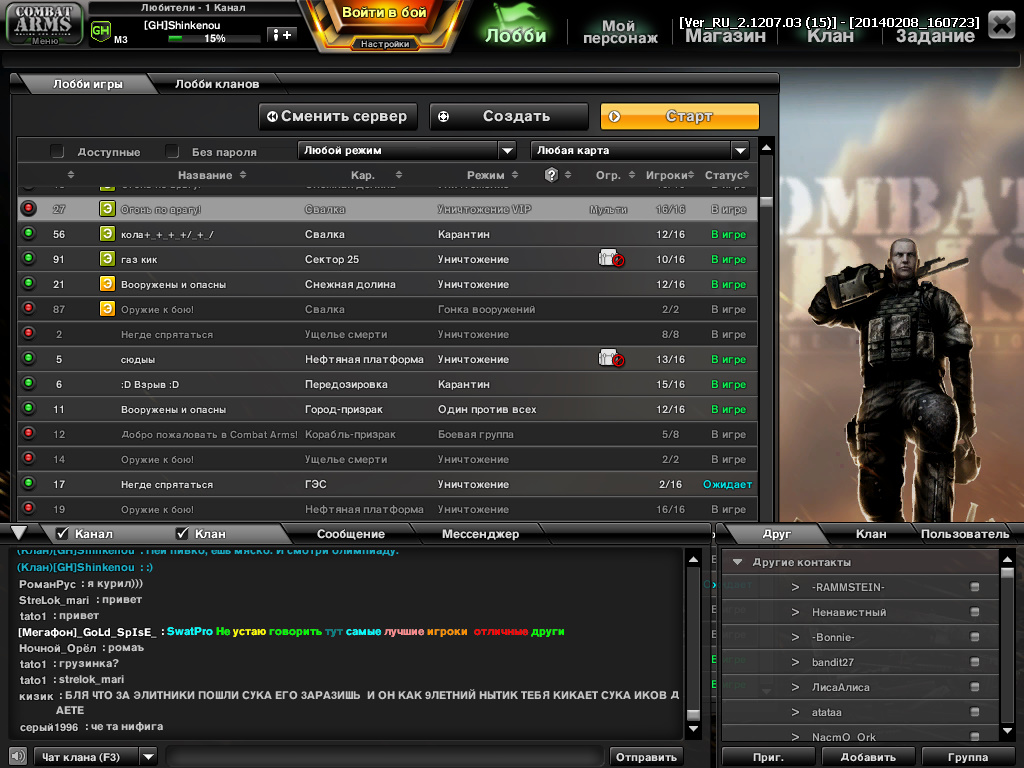Click the red status dot for room 19

[28, 507]
